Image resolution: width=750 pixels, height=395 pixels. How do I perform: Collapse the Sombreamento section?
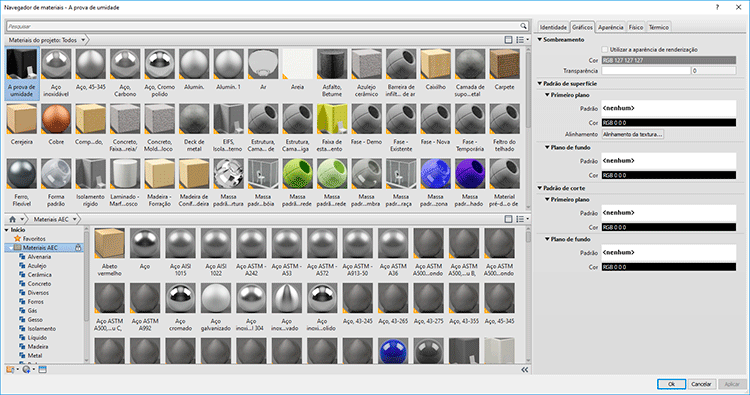[x=540, y=40]
